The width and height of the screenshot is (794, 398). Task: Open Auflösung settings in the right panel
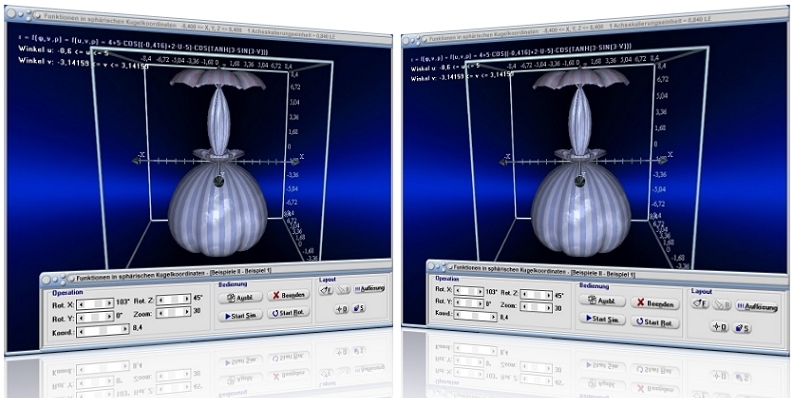[757, 307]
